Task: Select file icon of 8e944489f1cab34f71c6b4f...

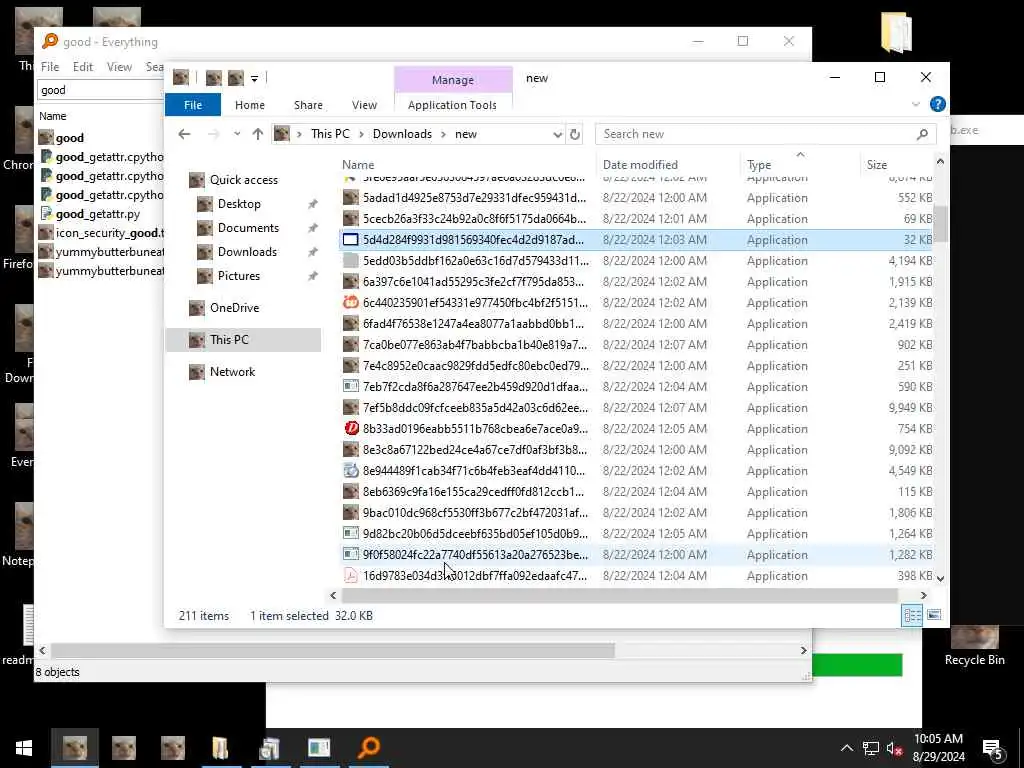Action: click(351, 471)
